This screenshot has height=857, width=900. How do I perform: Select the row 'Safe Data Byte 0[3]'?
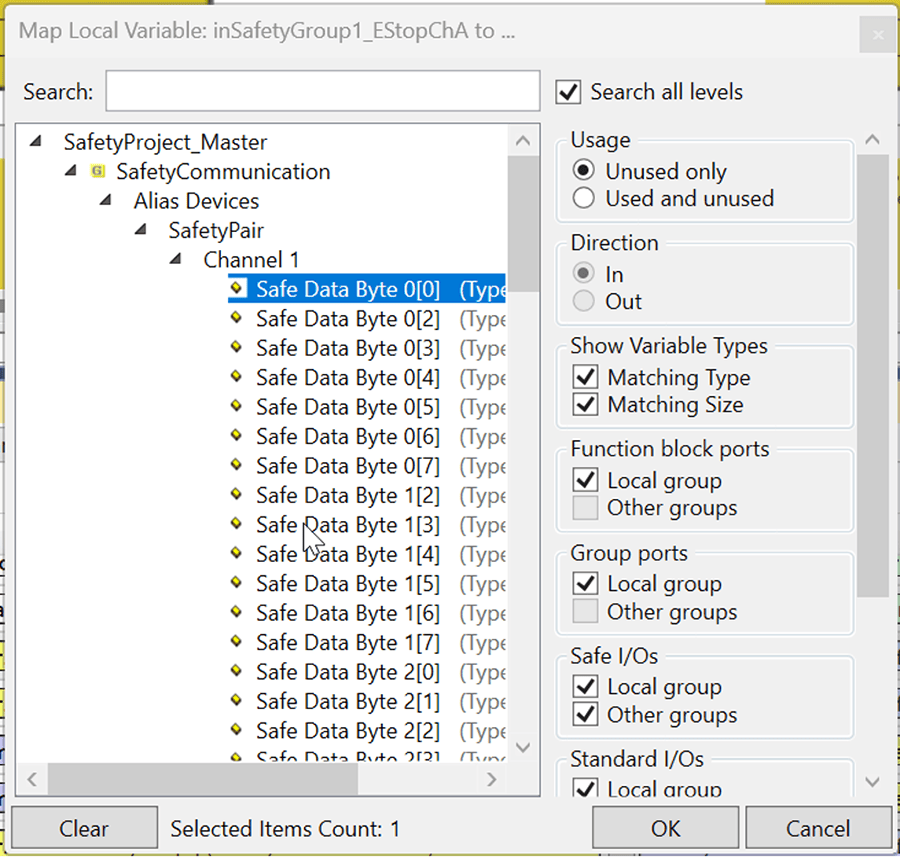point(367,348)
